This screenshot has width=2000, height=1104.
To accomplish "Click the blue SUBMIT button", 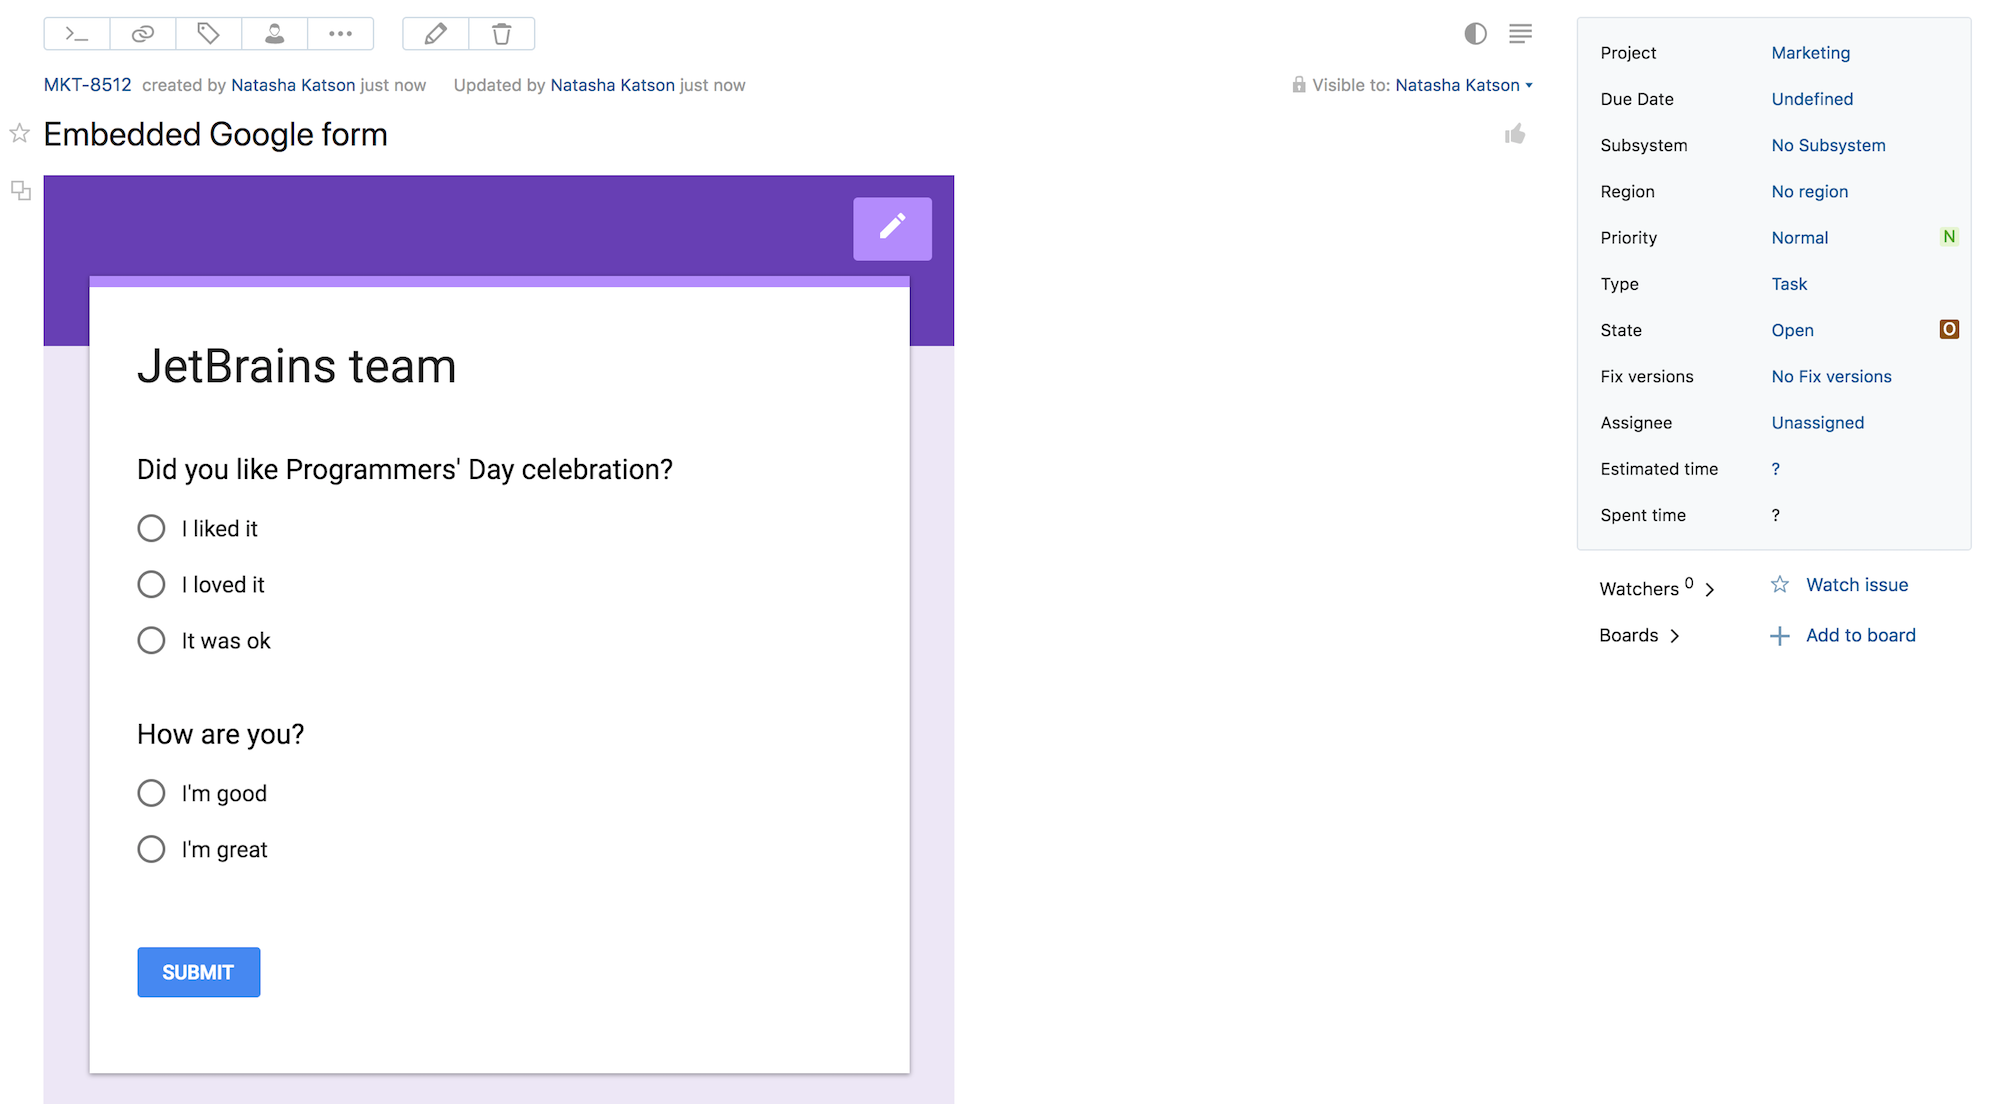I will (x=198, y=972).
